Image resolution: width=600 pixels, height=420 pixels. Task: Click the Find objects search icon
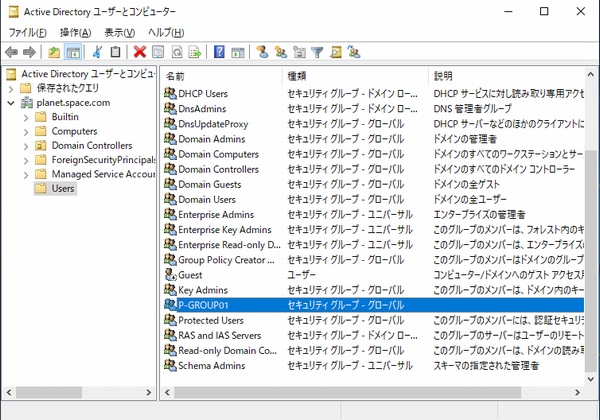(336, 52)
